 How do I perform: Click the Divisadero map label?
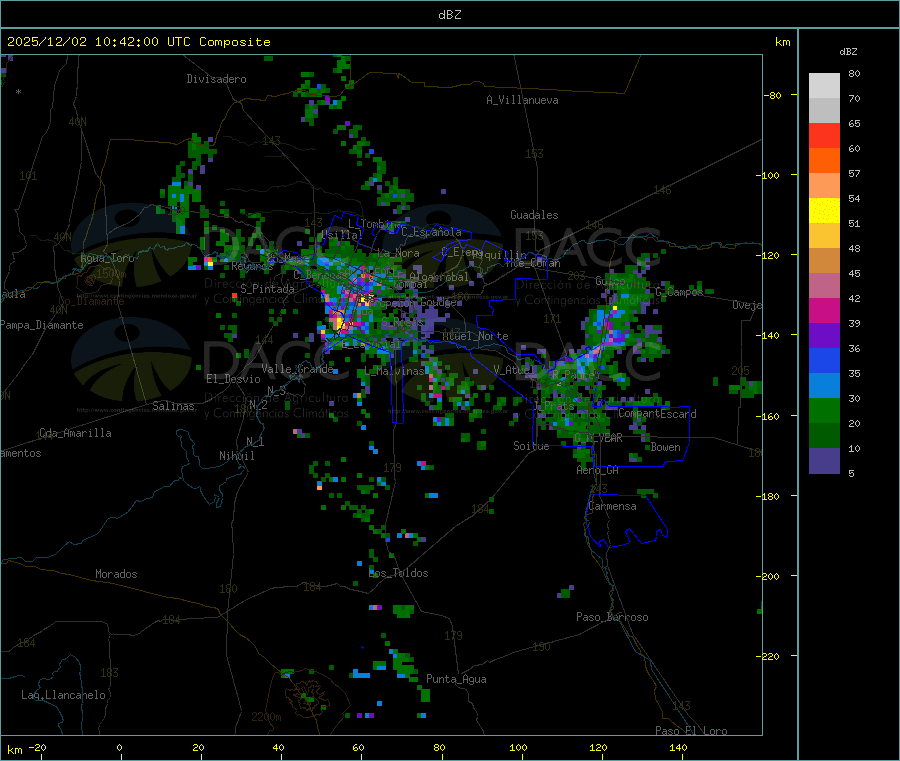click(x=216, y=79)
